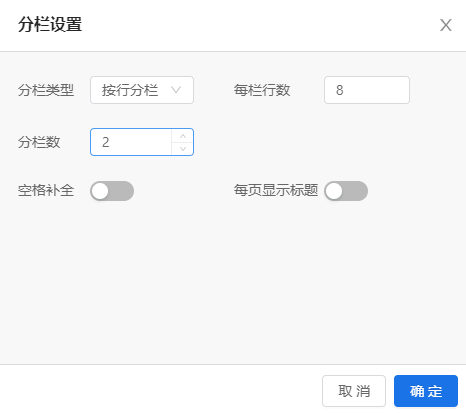Focus the 每栏行数 input field

coord(367,90)
